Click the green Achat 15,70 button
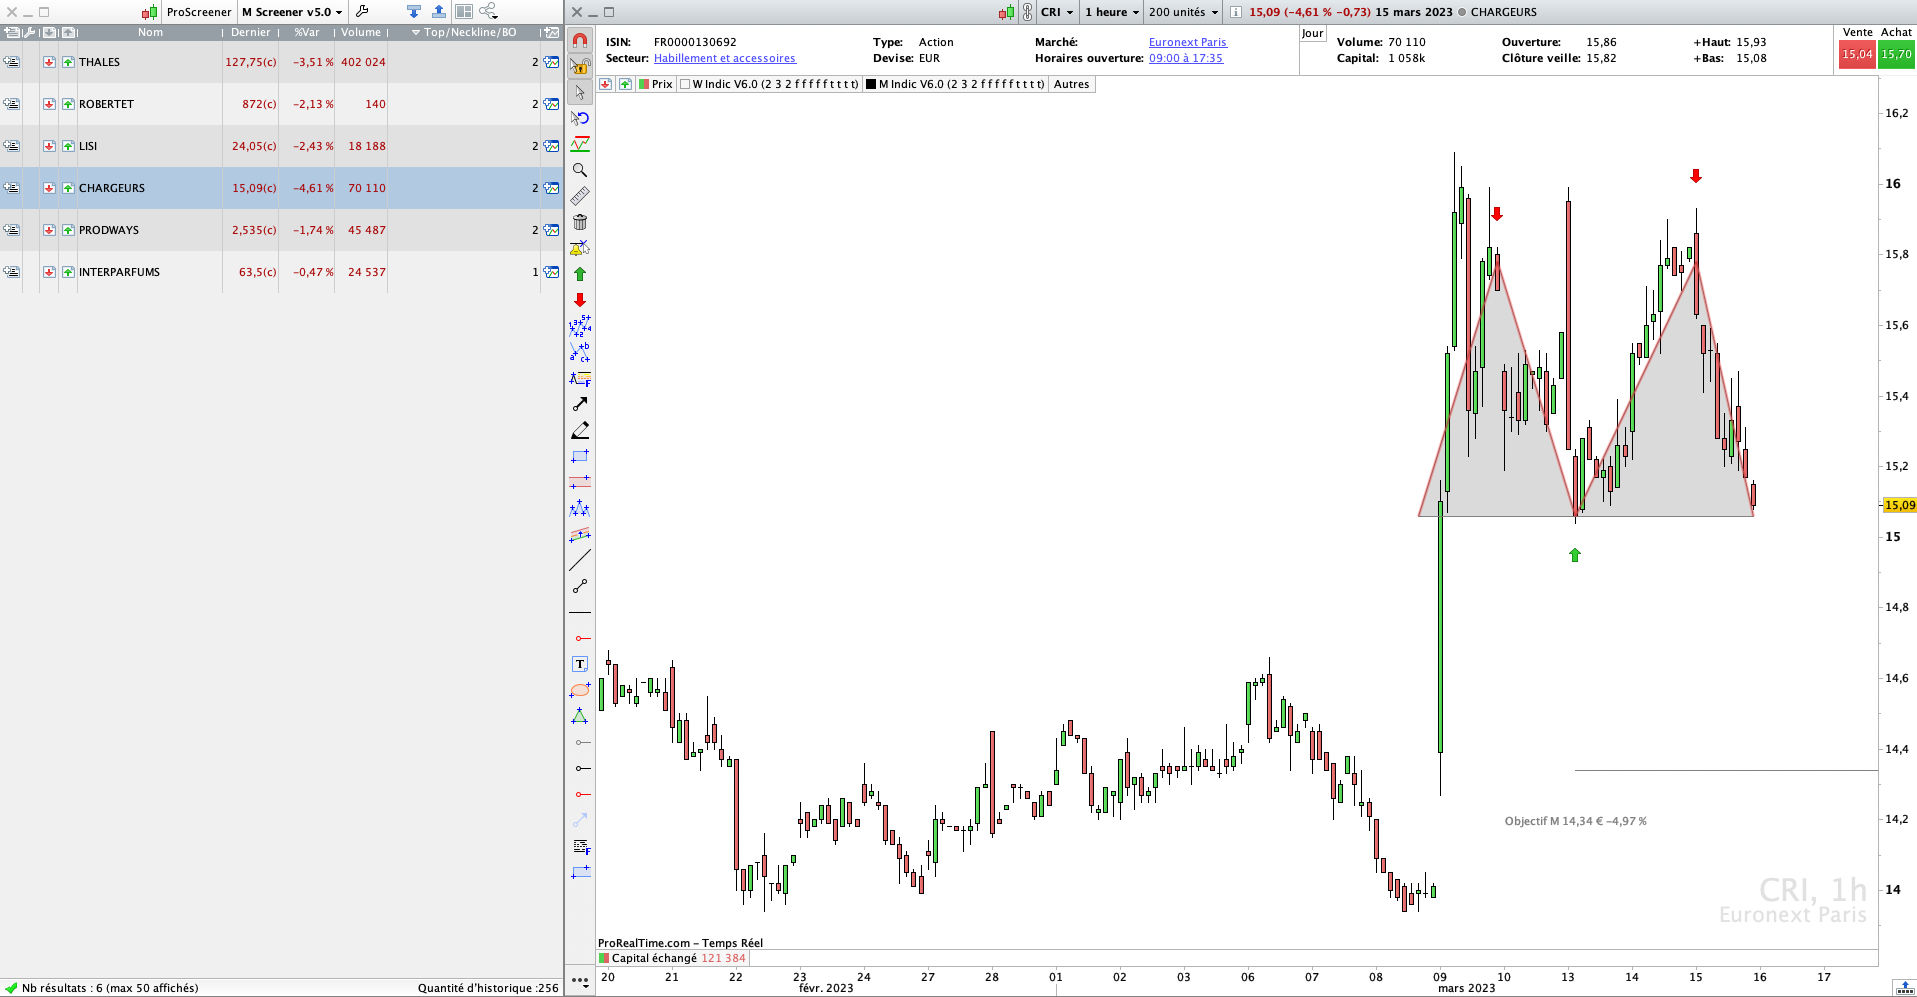 pyautogui.click(x=1896, y=55)
